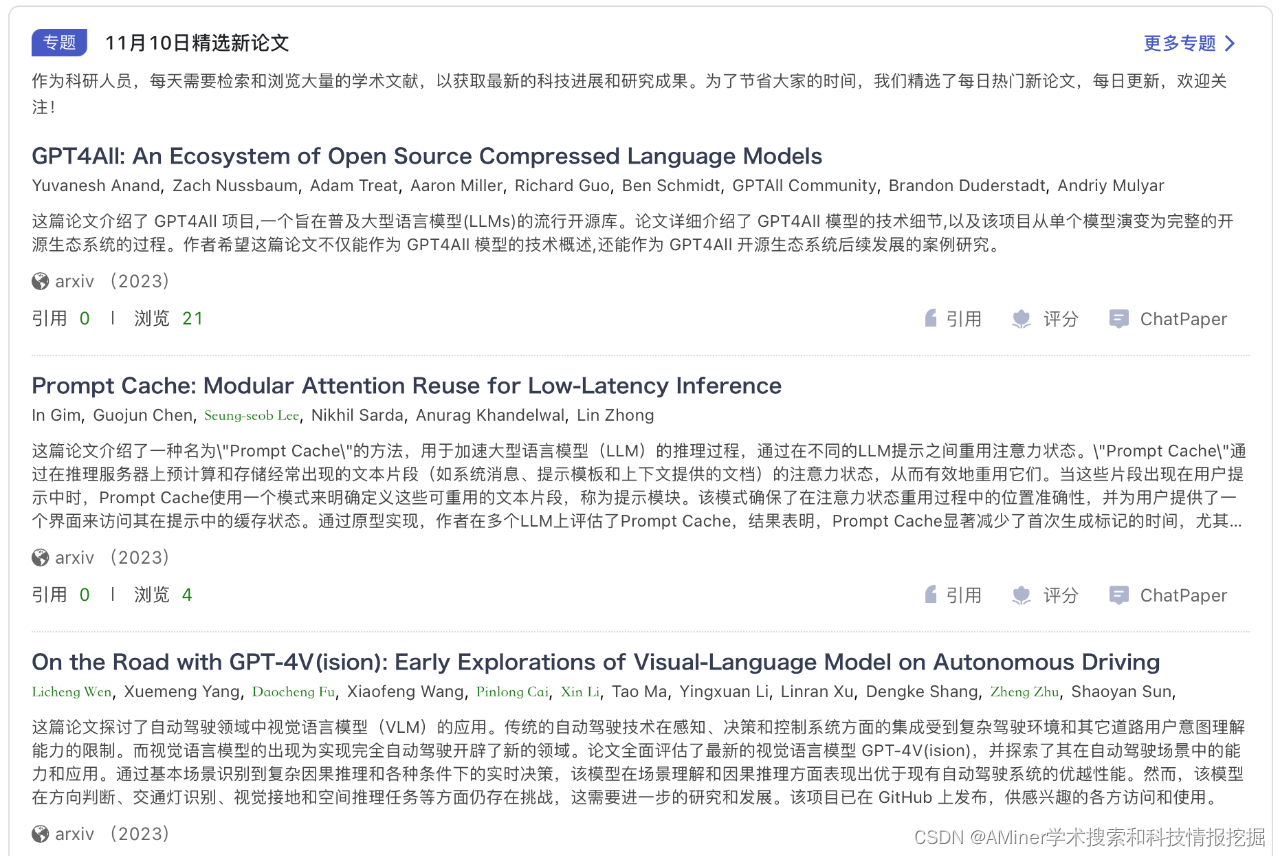Open the GPT4All paper title
This screenshot has height=856, width=1280.
click(427, 156)
